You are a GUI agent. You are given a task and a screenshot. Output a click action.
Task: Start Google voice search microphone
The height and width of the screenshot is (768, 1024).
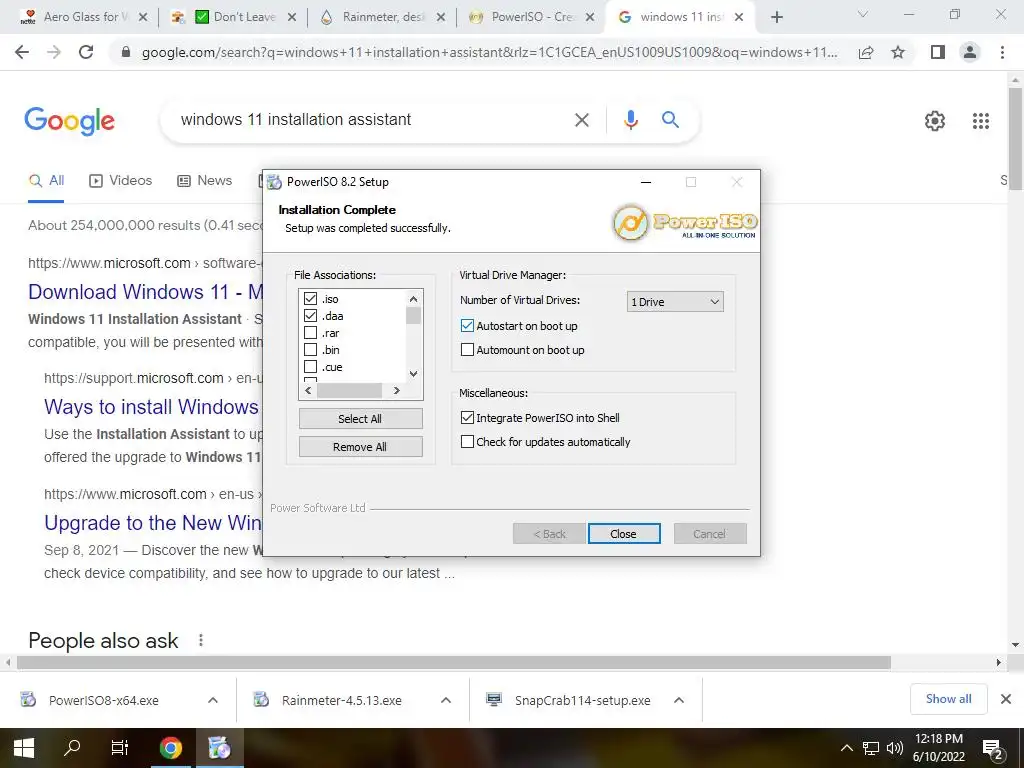pos(630,120)
